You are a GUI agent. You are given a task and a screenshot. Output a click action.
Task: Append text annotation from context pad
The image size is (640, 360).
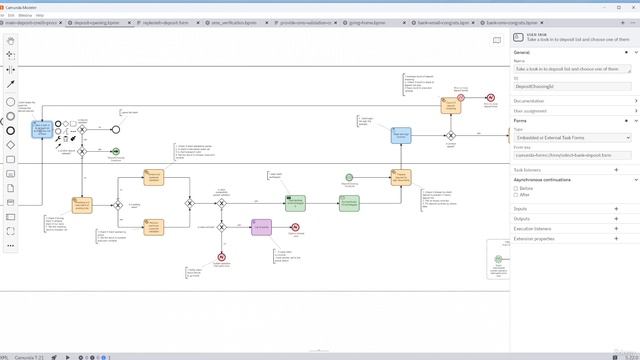click(x=66, y=131)
